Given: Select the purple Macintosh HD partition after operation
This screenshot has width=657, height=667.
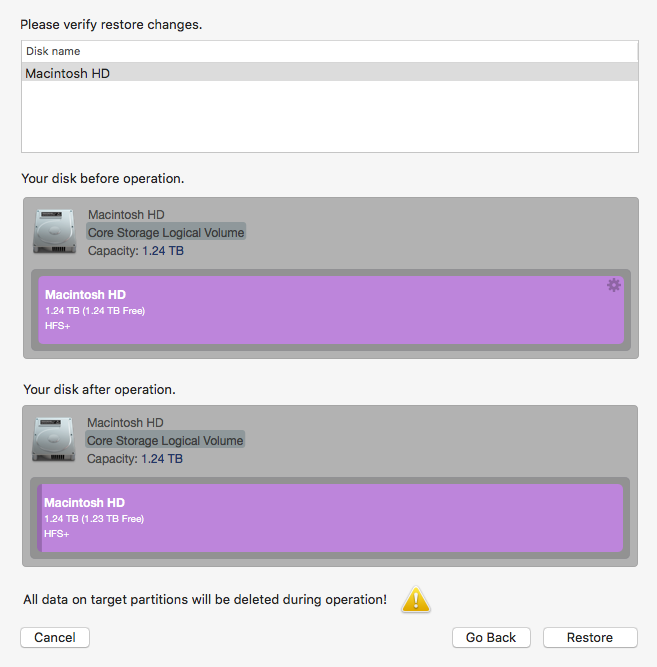Looking at the screenshot, I should [x=330, y=518].
